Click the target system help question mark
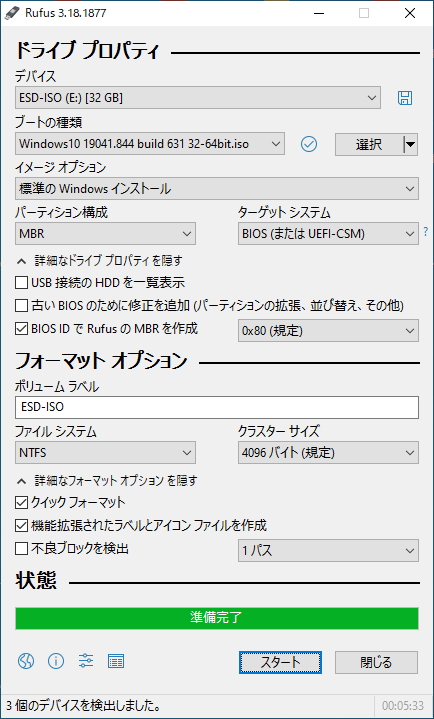434x719 pixels. pyautogui.click(x=426, y=233)
